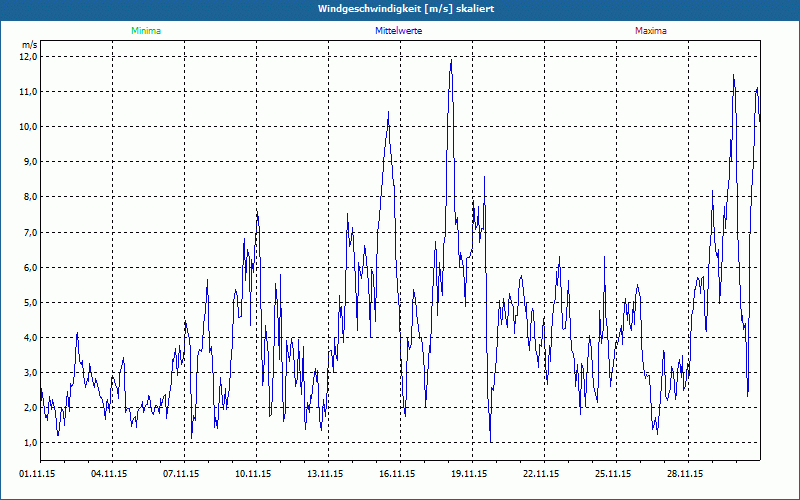The image size is (800, 500).
Task: Click the 12,0 y-axis value
Action: point(29,57)
